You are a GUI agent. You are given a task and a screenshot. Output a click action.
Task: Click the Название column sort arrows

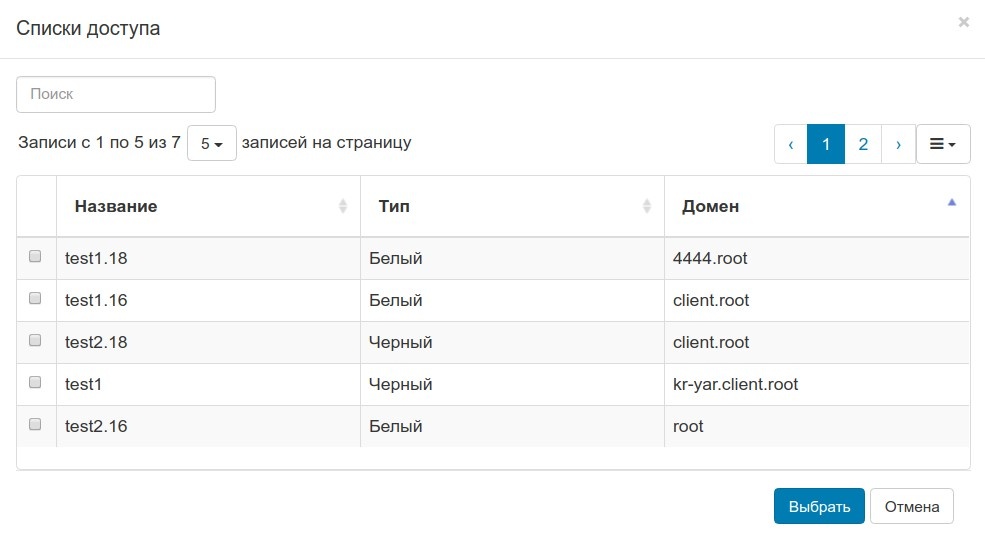[343, 206]
